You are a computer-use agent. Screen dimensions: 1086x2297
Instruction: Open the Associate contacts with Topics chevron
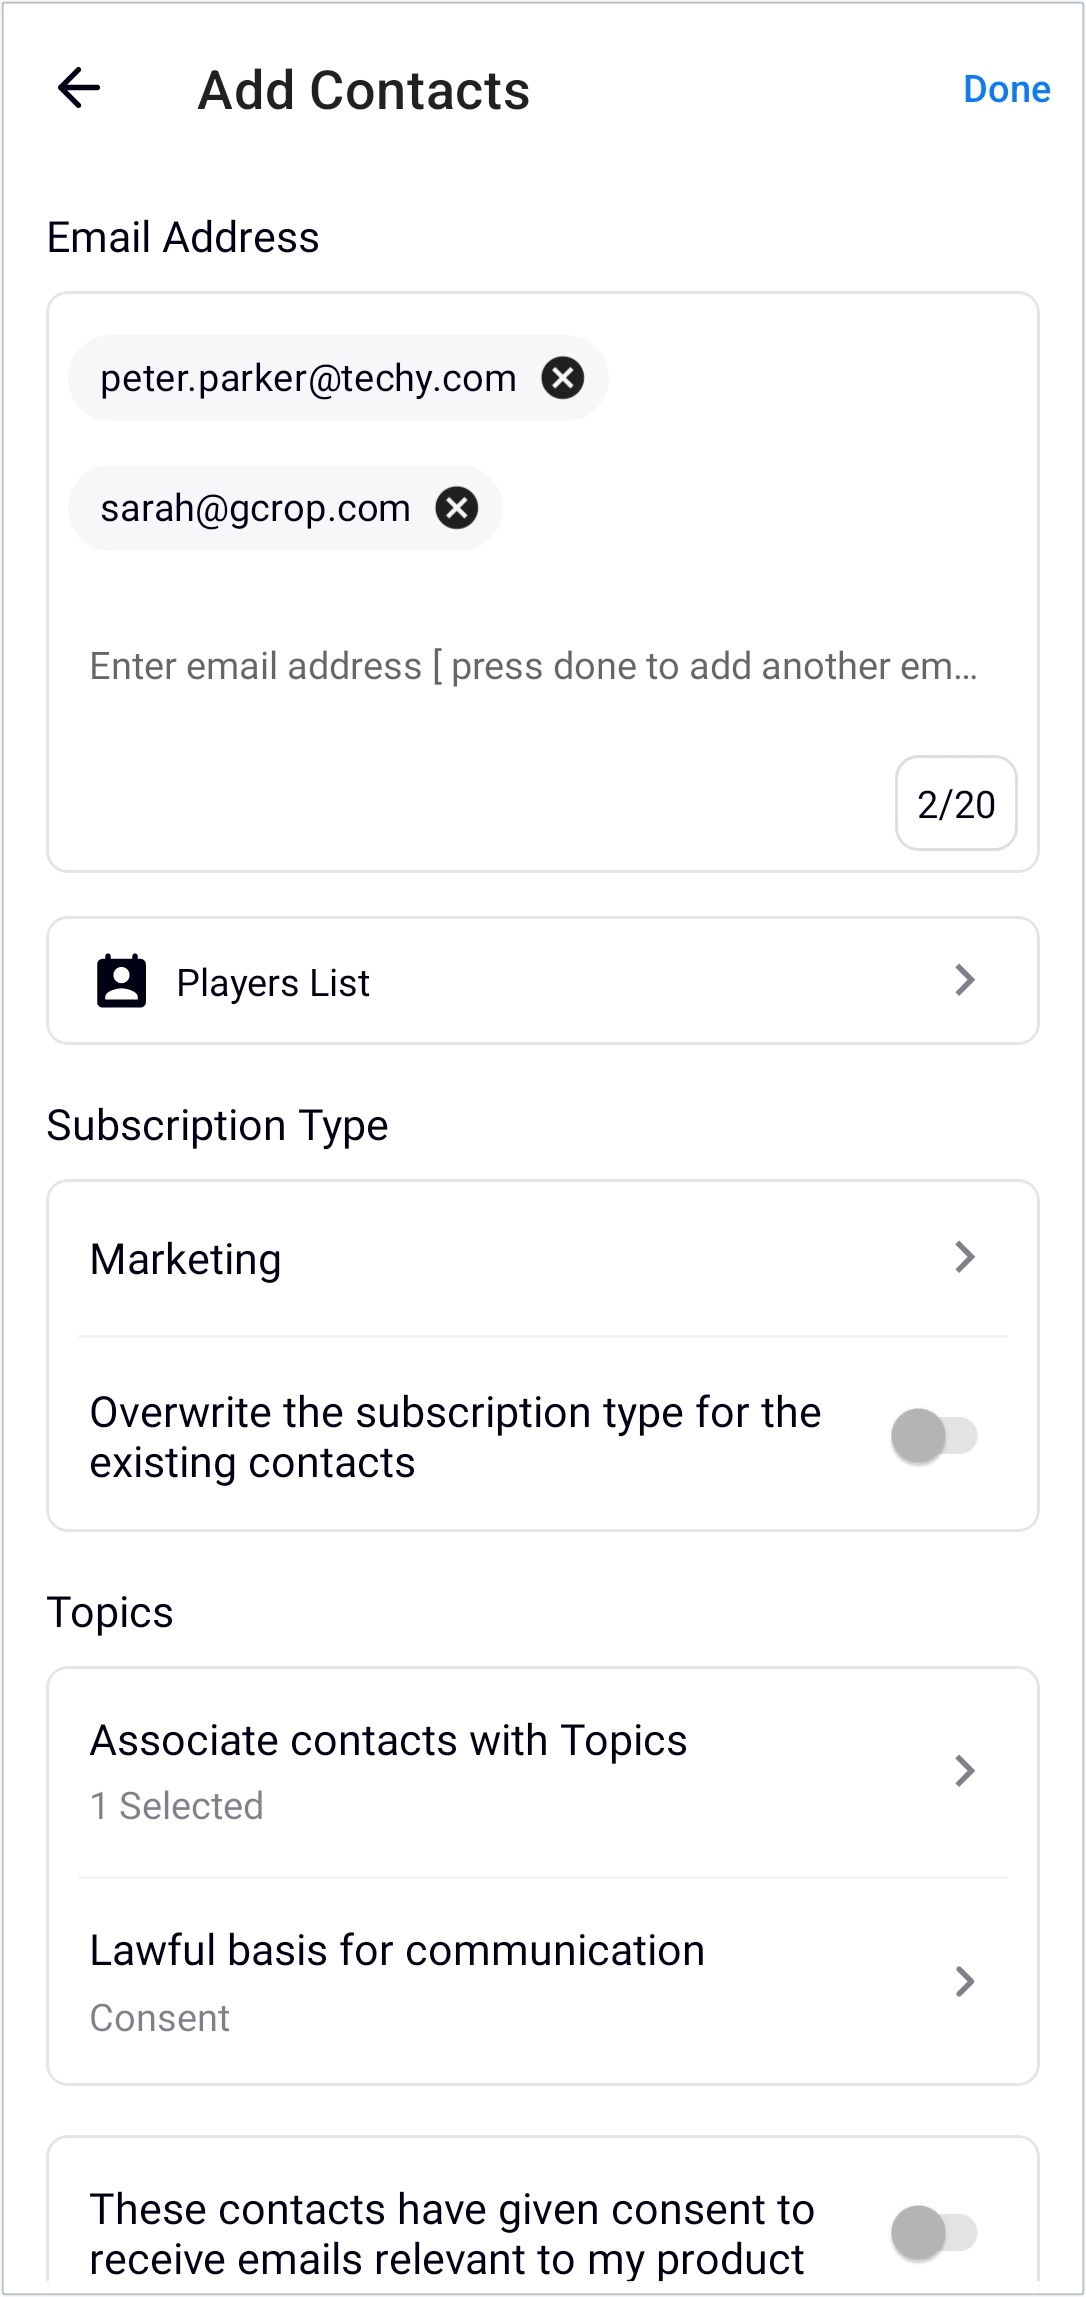(964, 1771)
